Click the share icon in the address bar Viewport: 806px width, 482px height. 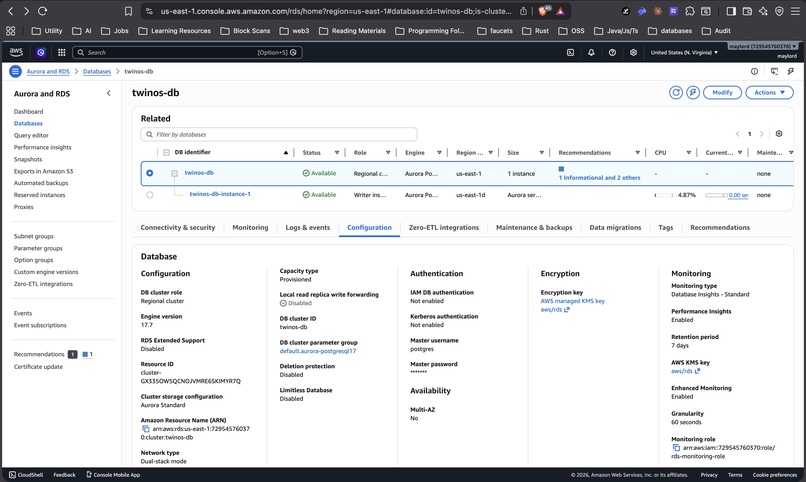pyautogui.click(x=523, y=11)
